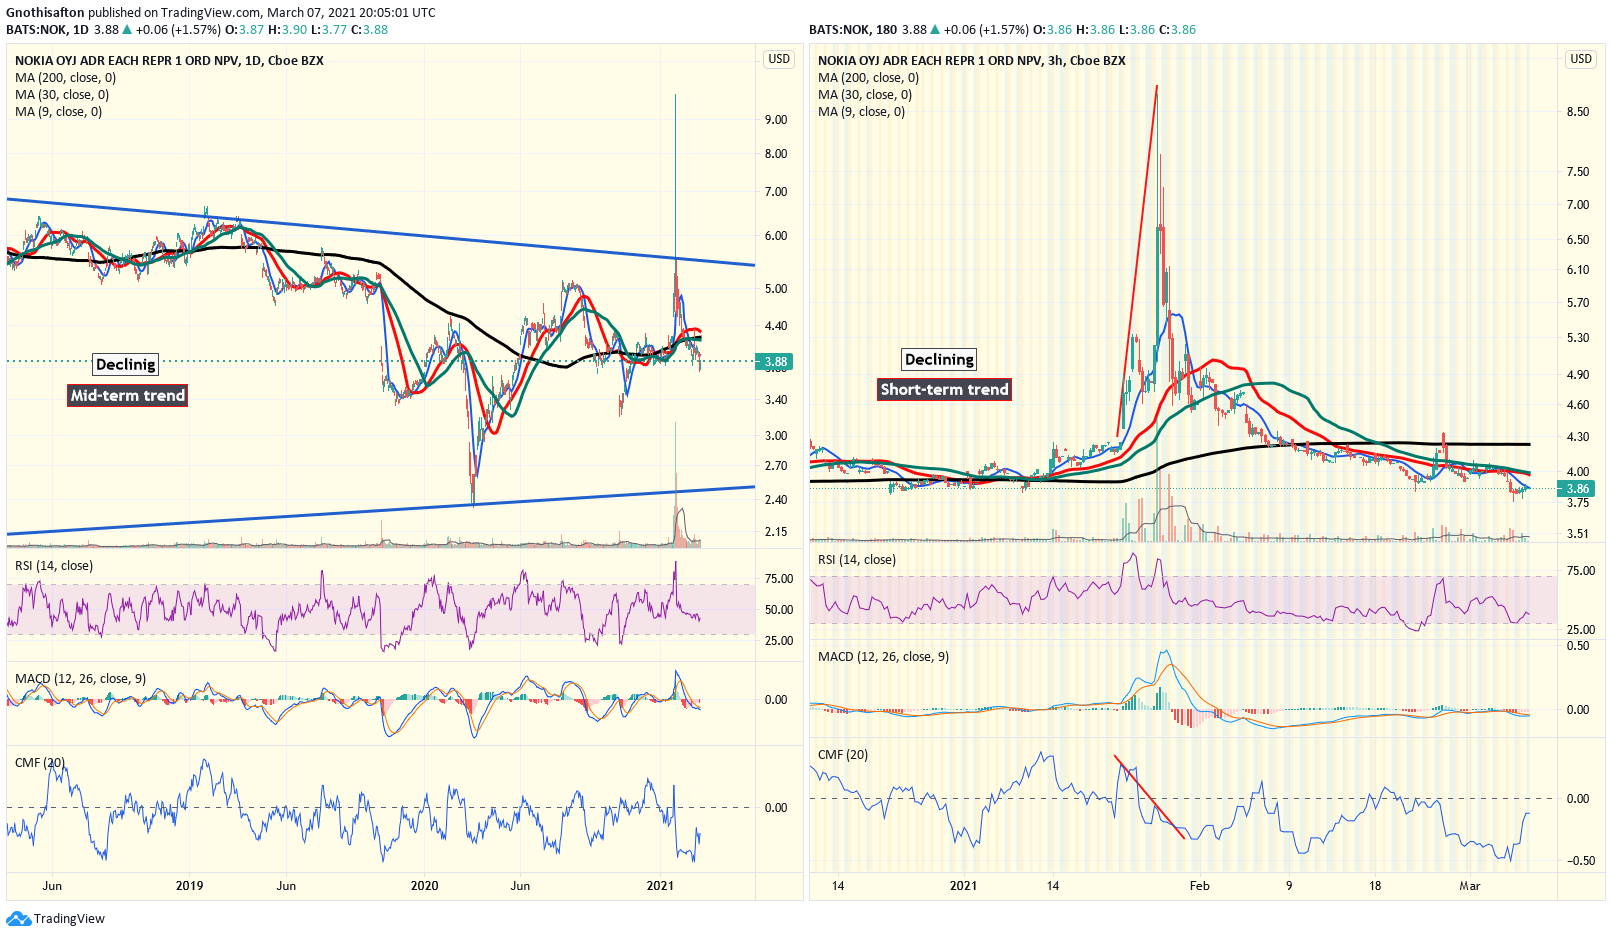The image size is (1612, 937).
Task: Click the USD currency label on daily chart
Action: coord(779,59)
